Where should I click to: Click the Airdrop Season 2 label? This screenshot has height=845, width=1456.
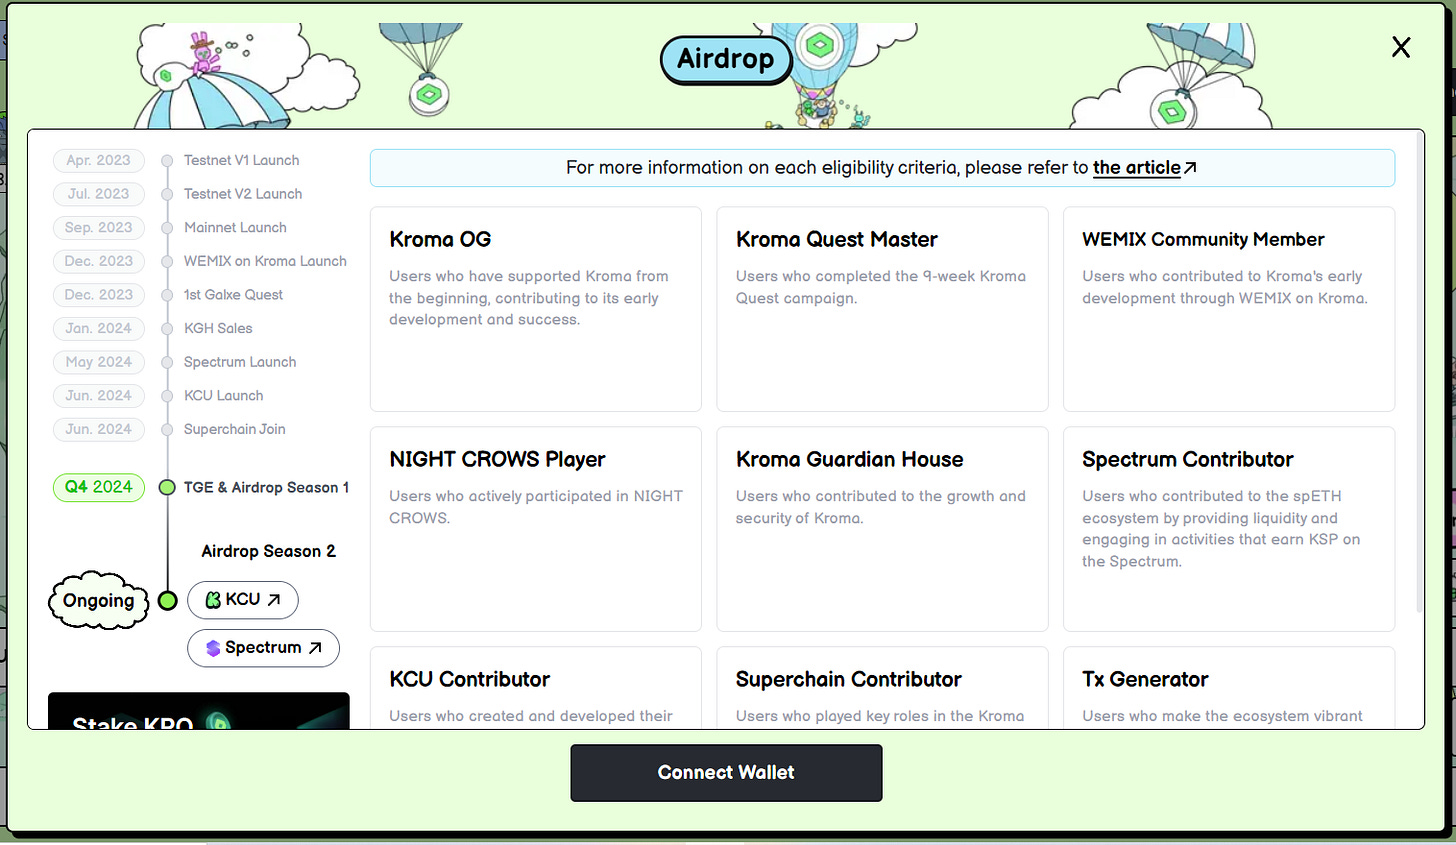pos(268,551)
